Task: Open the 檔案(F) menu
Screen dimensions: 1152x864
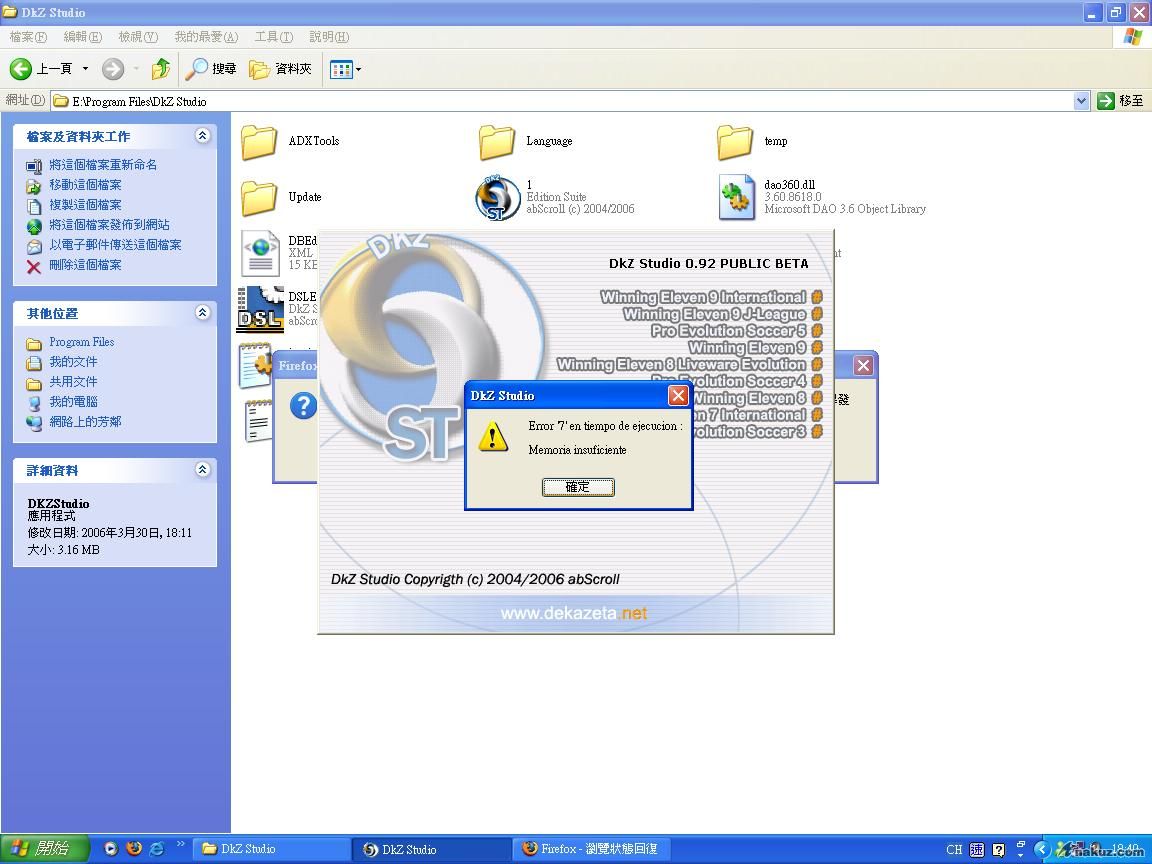Action: (28, 37)
